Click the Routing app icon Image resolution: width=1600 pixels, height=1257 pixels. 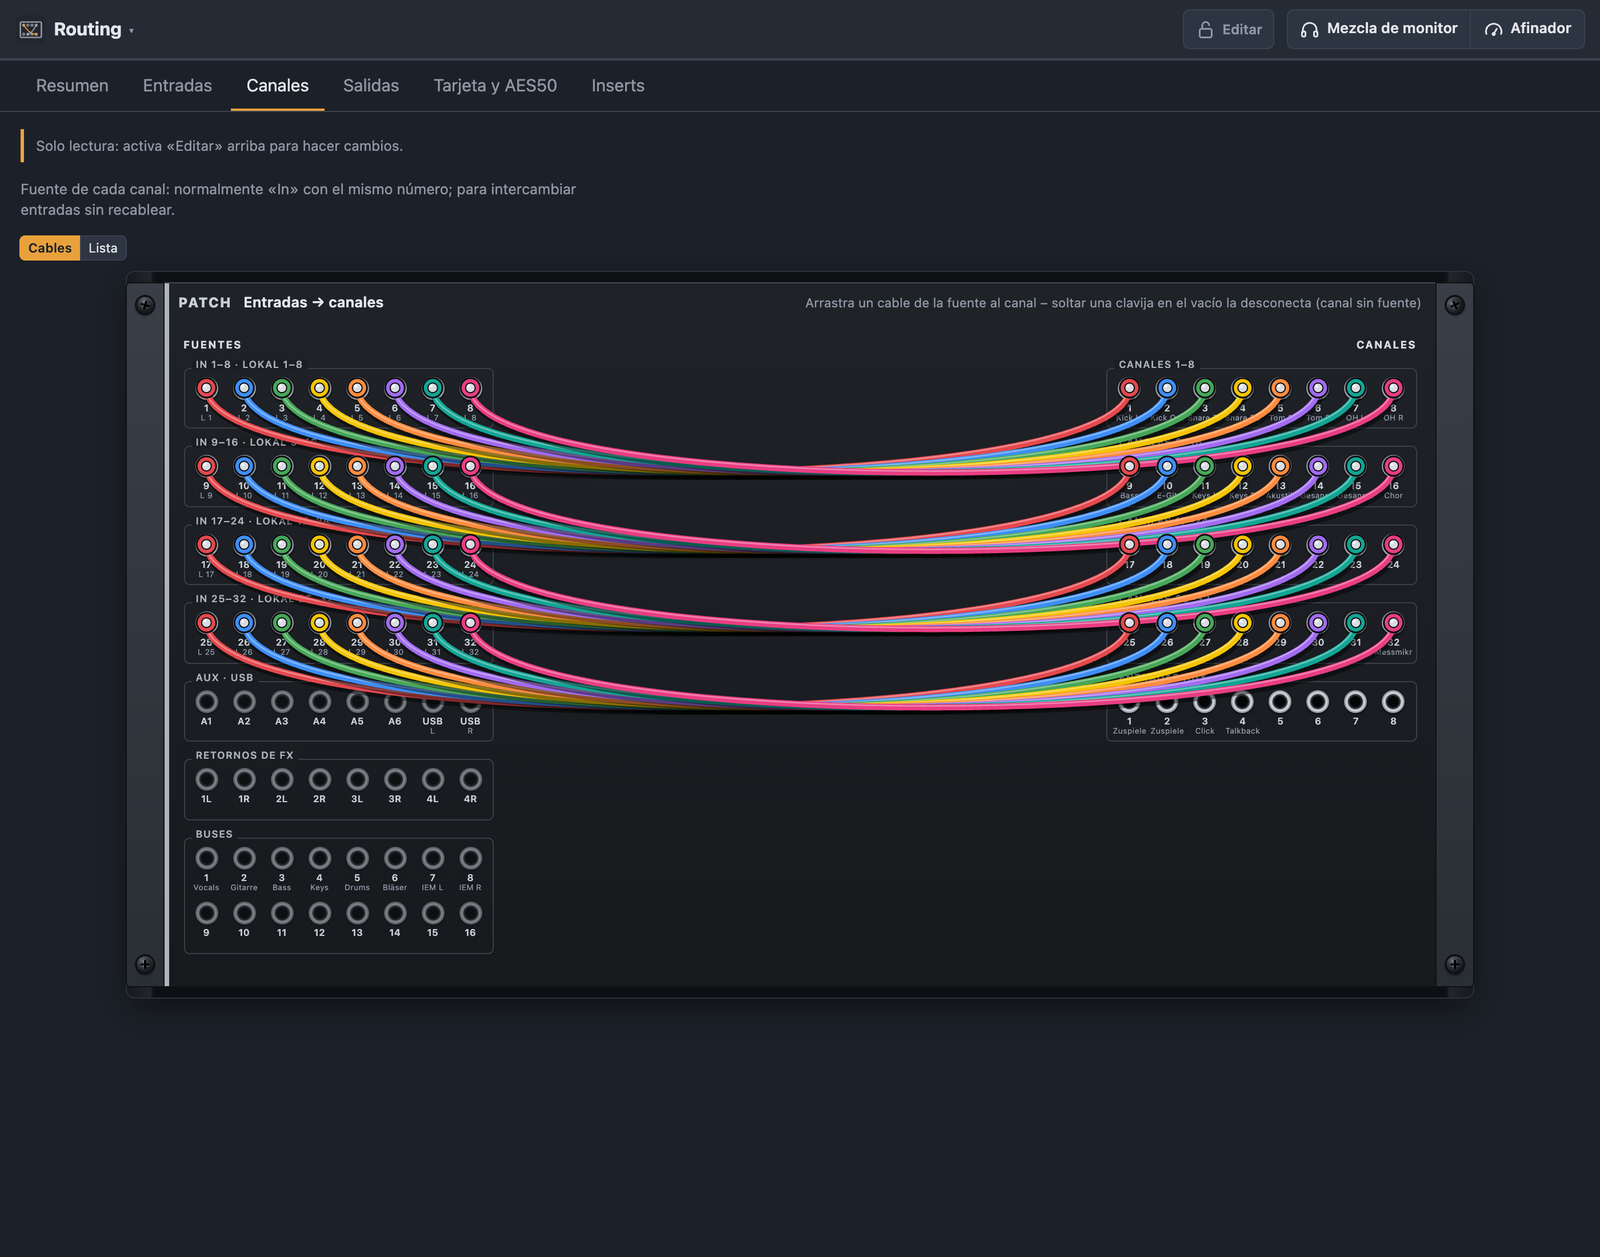click(31, 29)
